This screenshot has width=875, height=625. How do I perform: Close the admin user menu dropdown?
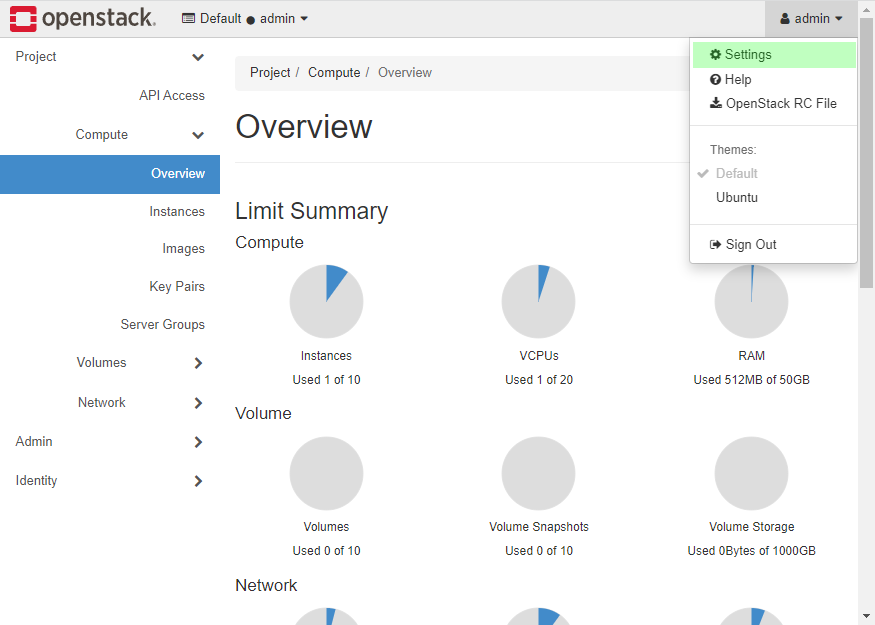(811, 19)
